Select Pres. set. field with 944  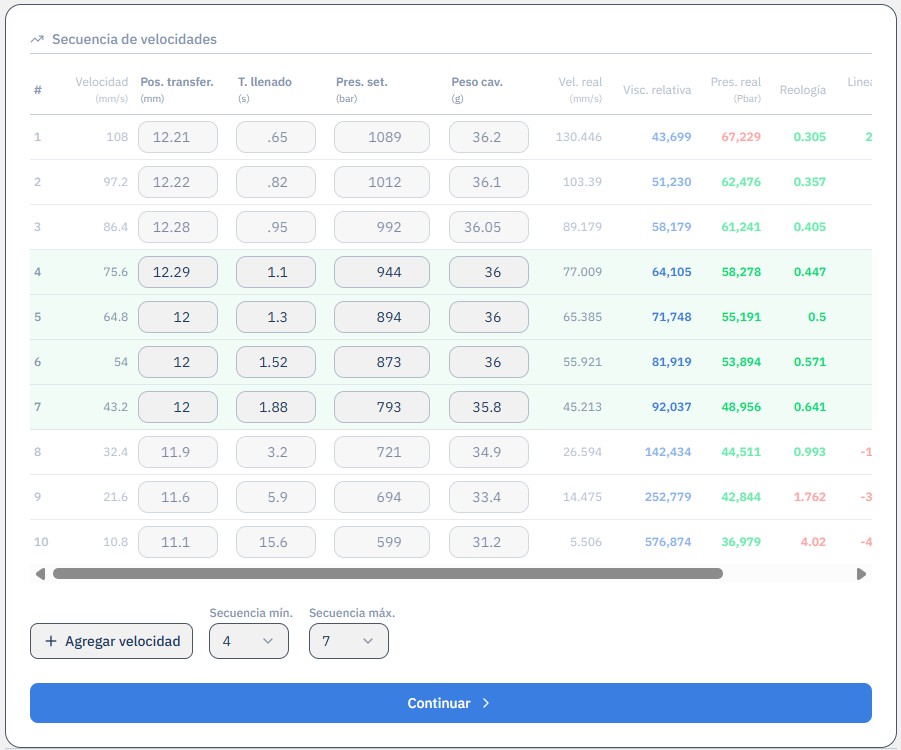click(x=382, y=272)
